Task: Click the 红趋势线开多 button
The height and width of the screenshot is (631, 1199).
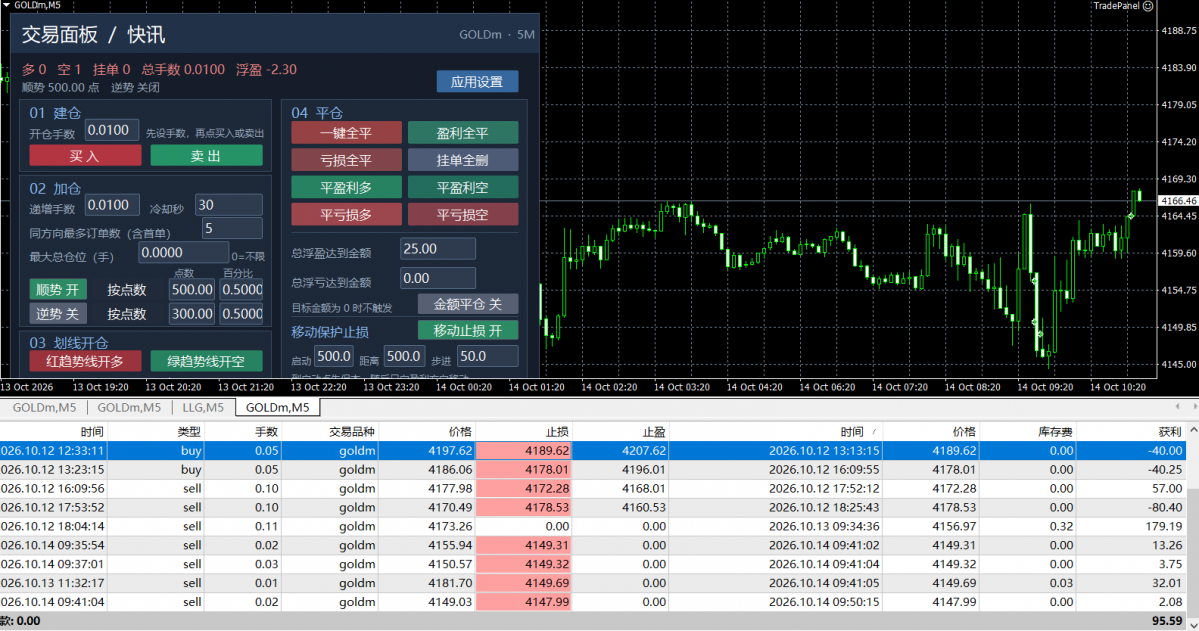Action: [x=85, y=361]
